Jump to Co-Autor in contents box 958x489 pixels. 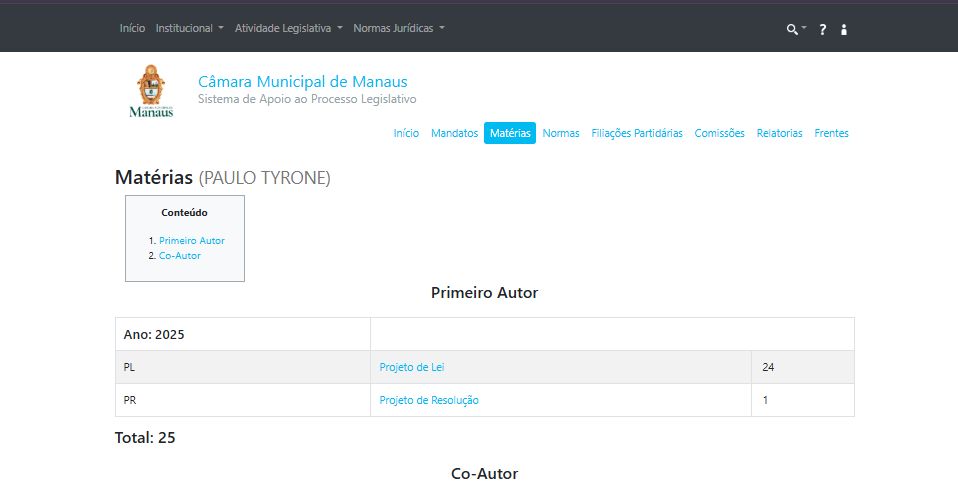[179, 256]
